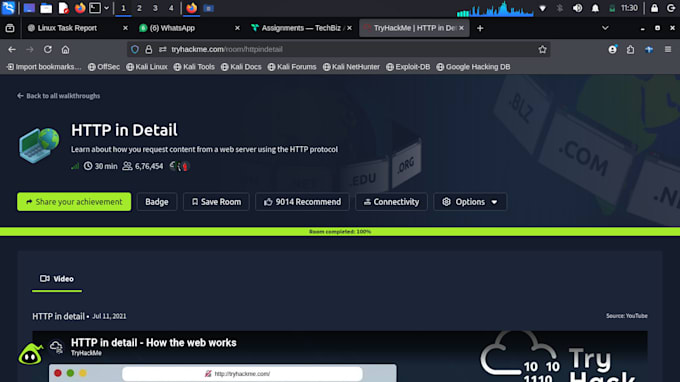Click the HTTP in detail video title
This screenshot has height=382, width=680.
tap(154, 343)
